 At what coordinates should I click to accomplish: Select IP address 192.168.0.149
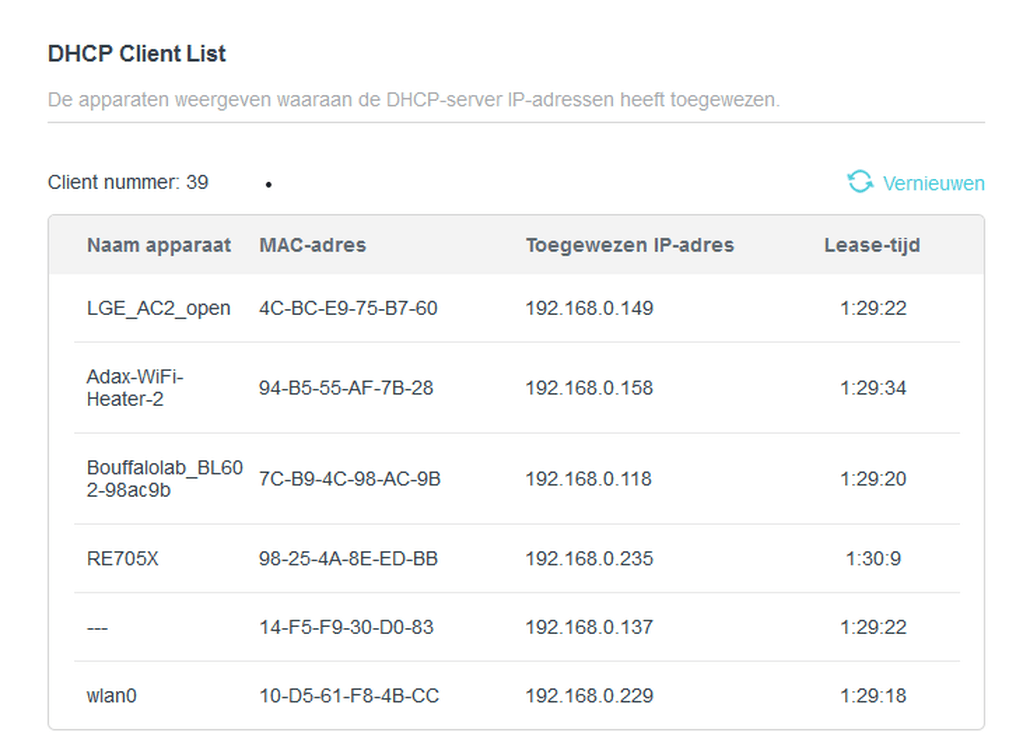pyautogui.click(x=589, y=308)
